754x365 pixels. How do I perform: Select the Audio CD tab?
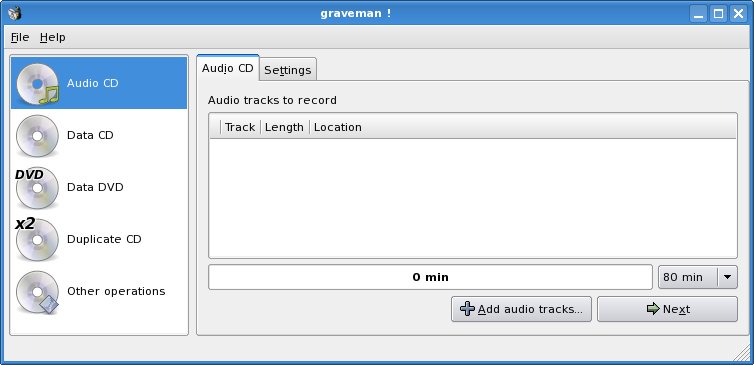227,68
